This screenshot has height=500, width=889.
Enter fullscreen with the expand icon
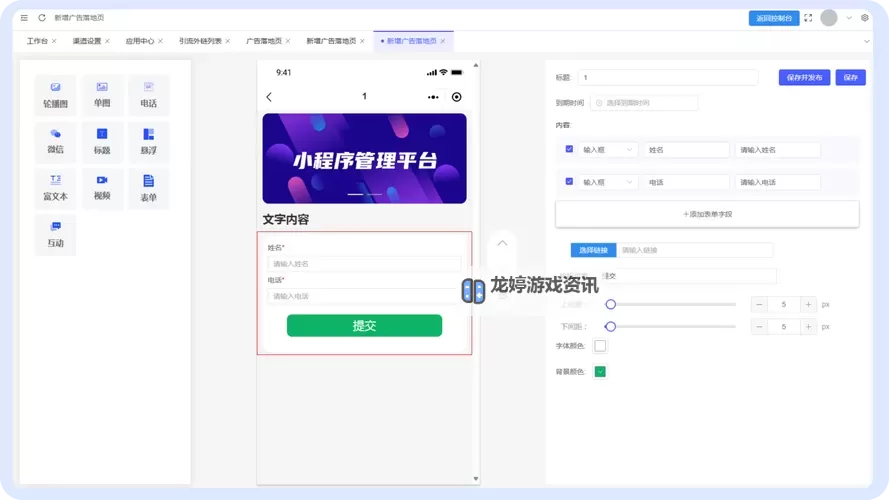[808, 18]
